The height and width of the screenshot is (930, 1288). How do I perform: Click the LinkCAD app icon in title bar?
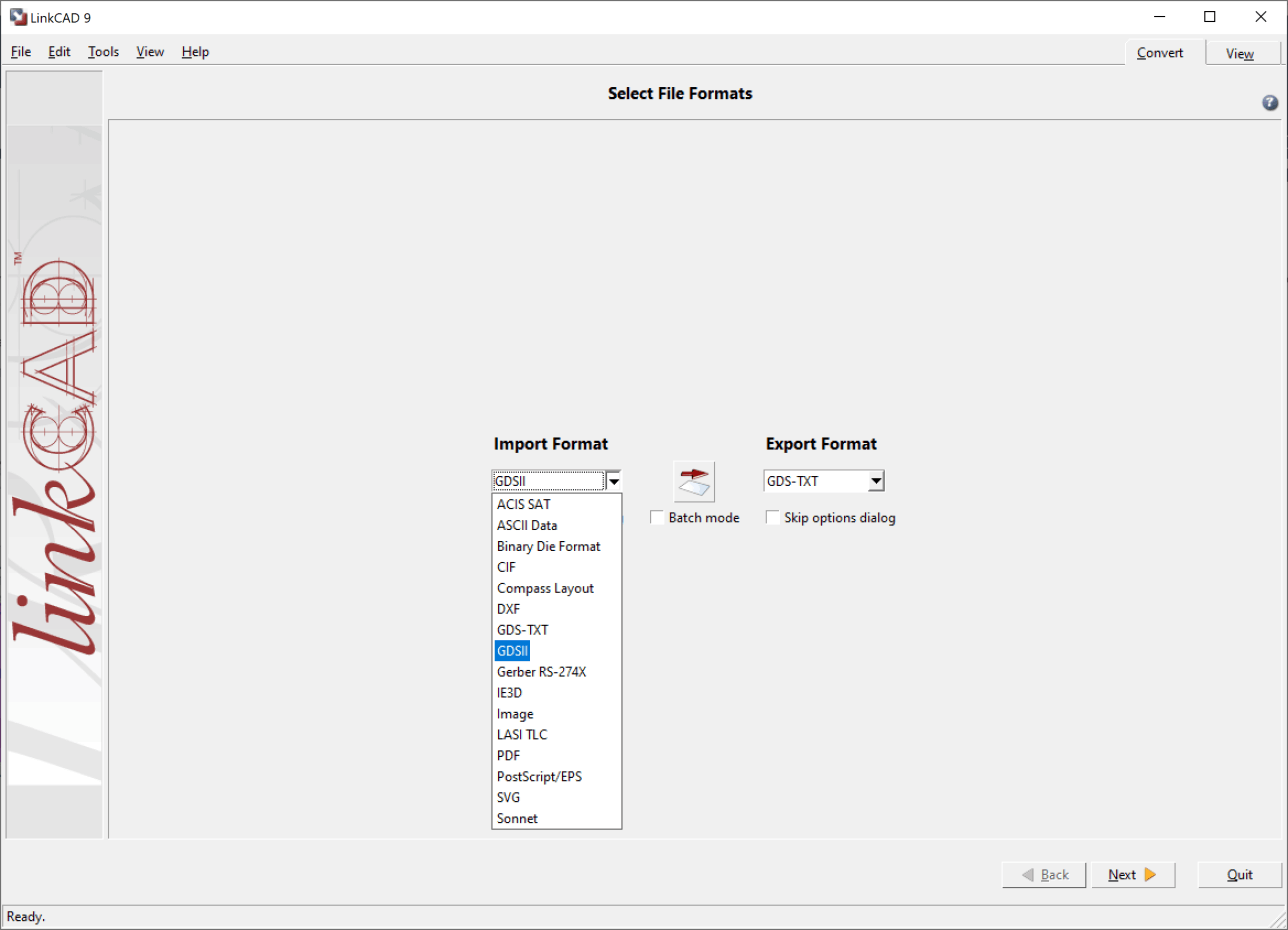[18, 17]
